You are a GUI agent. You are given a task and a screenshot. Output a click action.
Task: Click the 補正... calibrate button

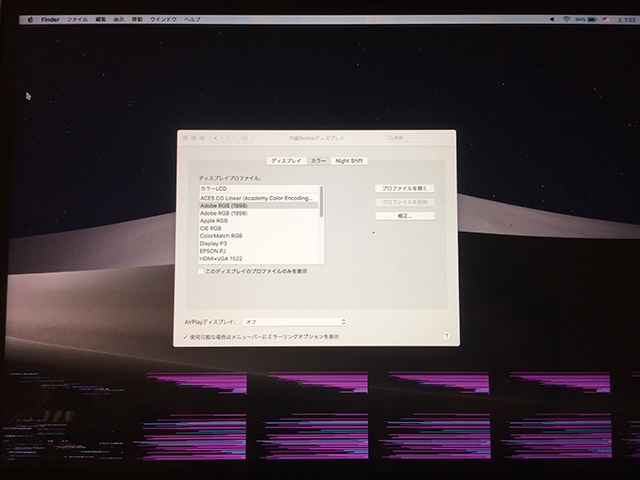tap(404, 215)
